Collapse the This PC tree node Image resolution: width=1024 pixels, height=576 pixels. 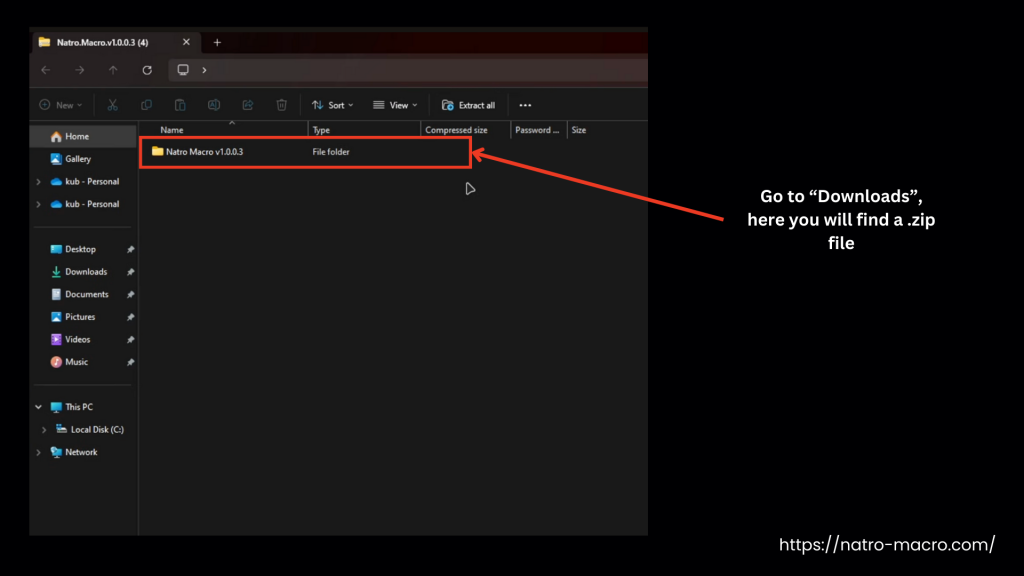coord(39,407)
